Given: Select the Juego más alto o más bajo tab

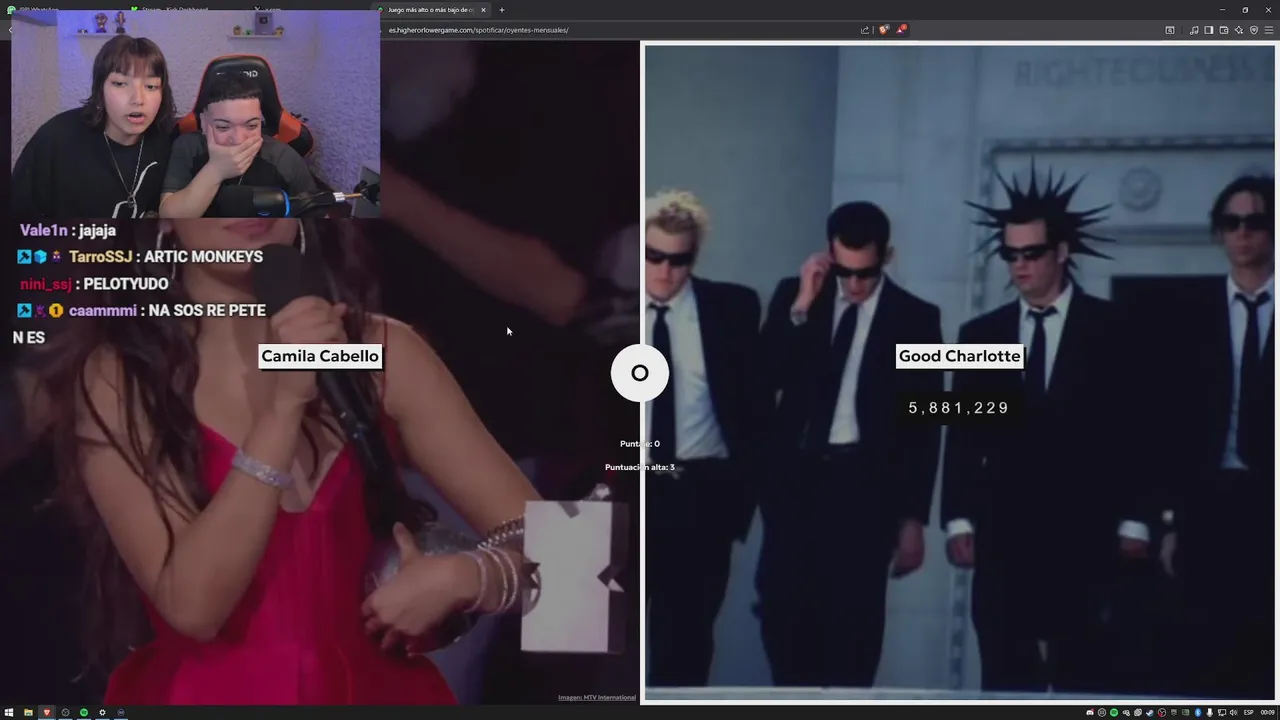Looking at the screenshot, I should 431,10.
